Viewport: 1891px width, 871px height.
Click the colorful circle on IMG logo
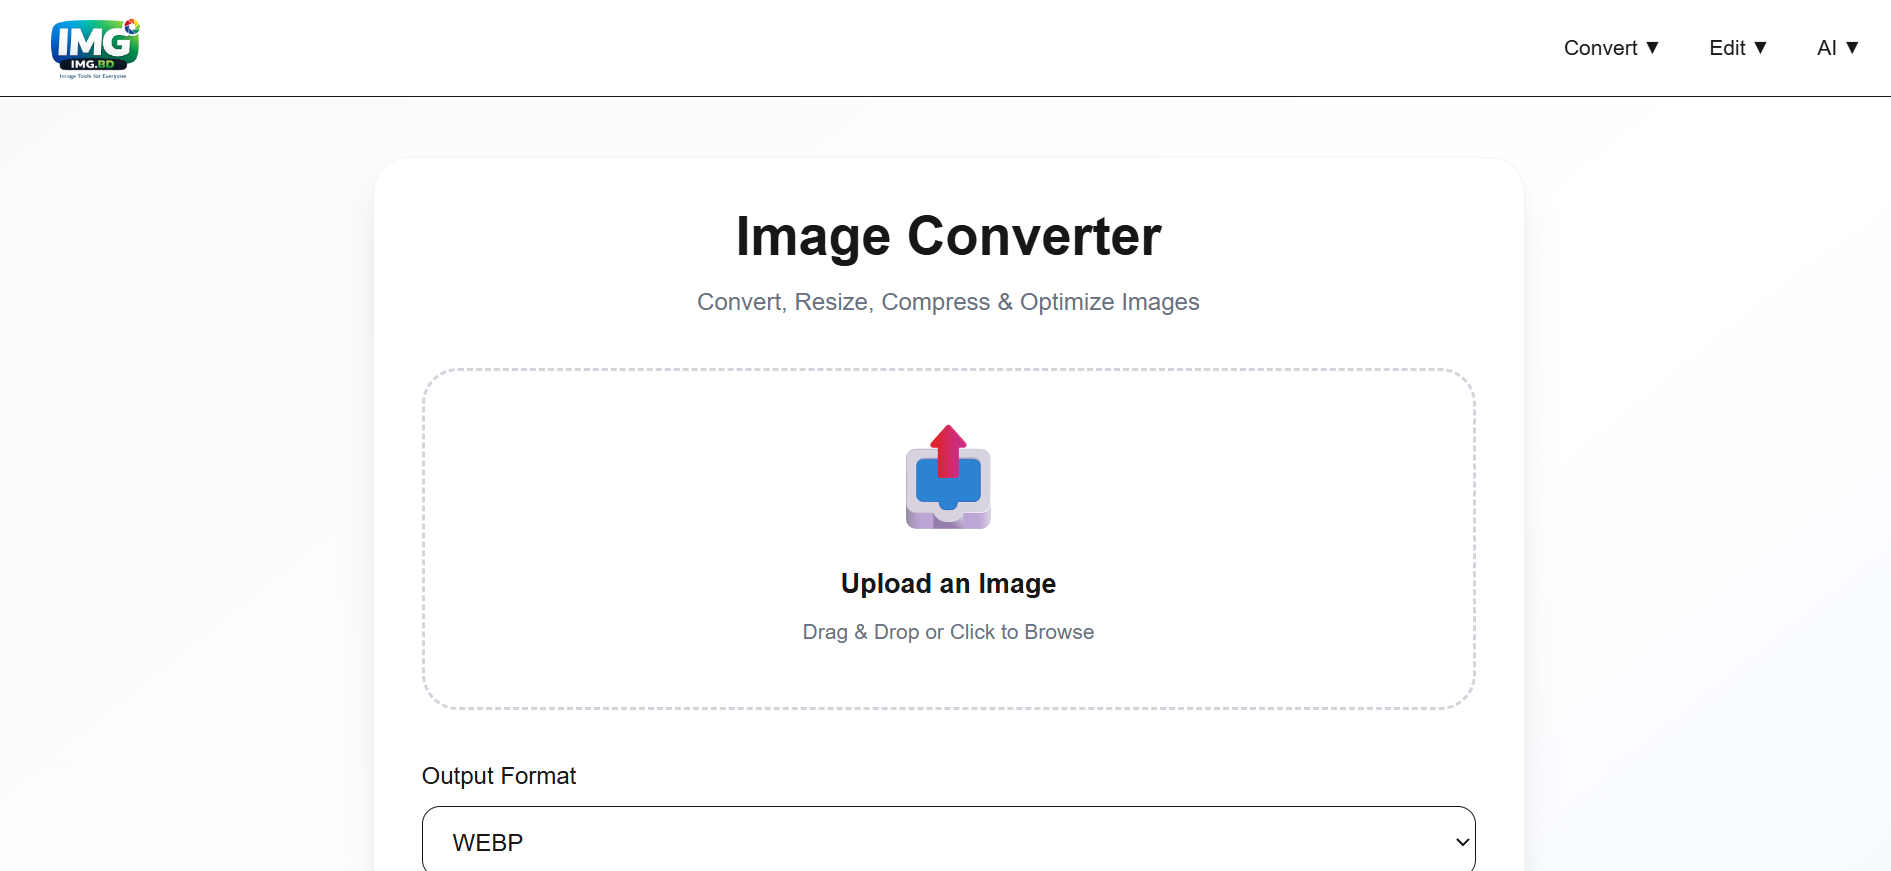pyautogui.click(x=132, y=26)
